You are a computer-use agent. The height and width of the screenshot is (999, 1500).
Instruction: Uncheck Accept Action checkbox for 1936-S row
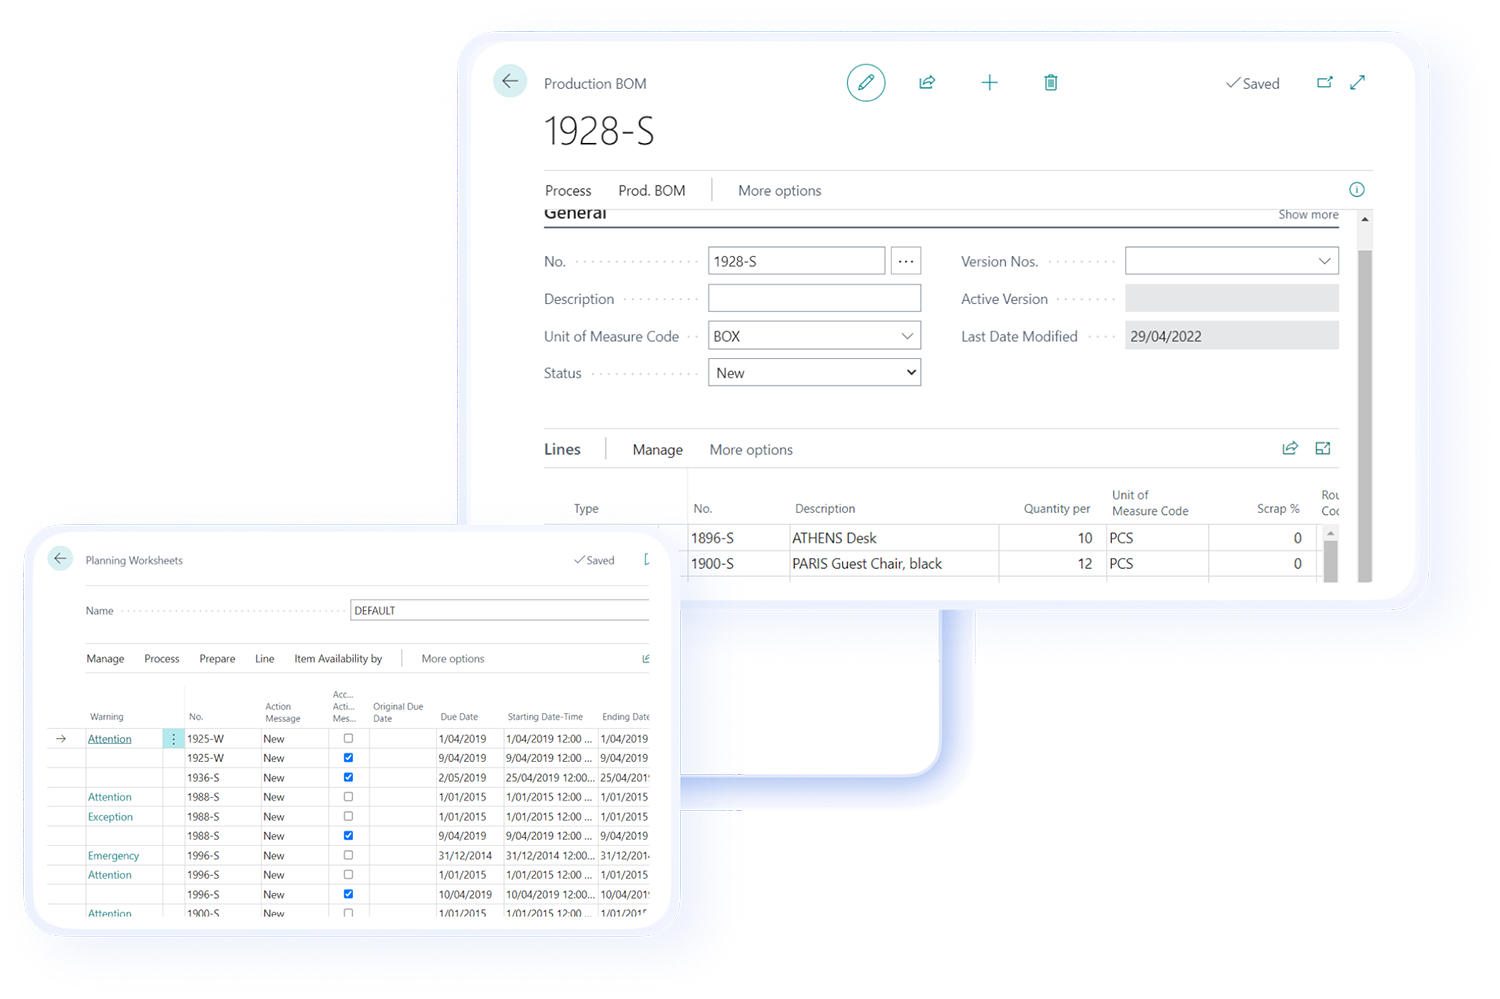tap(348, 777)
